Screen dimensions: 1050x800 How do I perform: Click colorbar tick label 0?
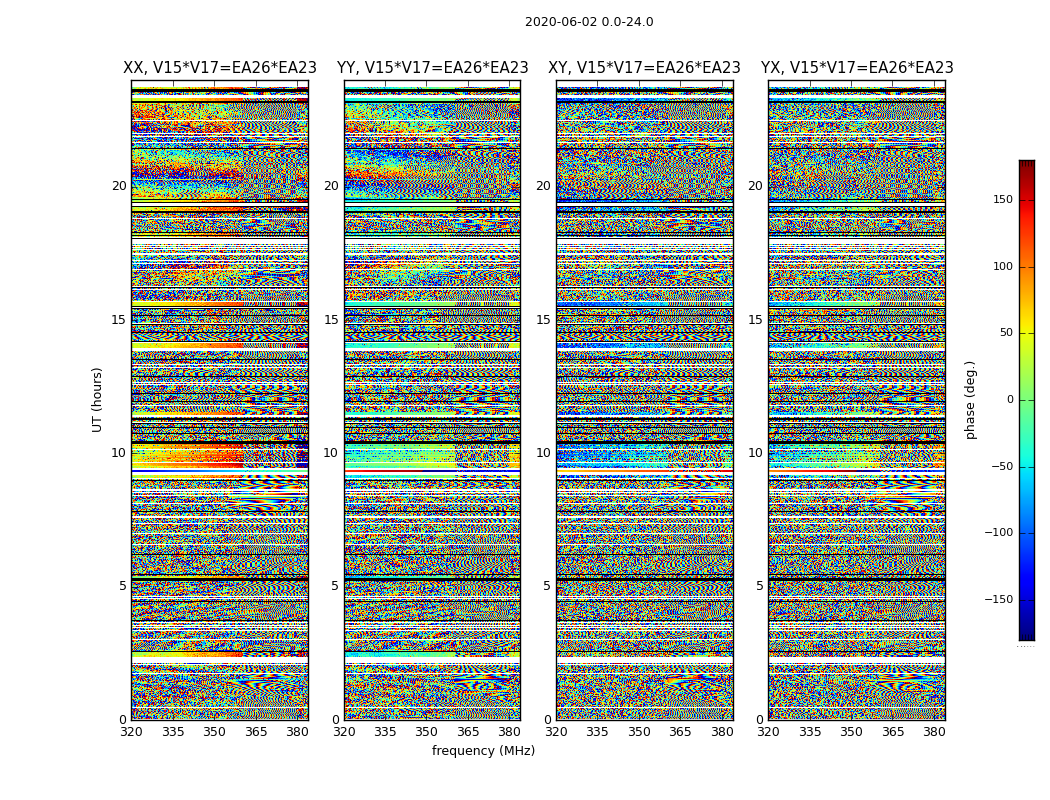(x=1010, y=400)
